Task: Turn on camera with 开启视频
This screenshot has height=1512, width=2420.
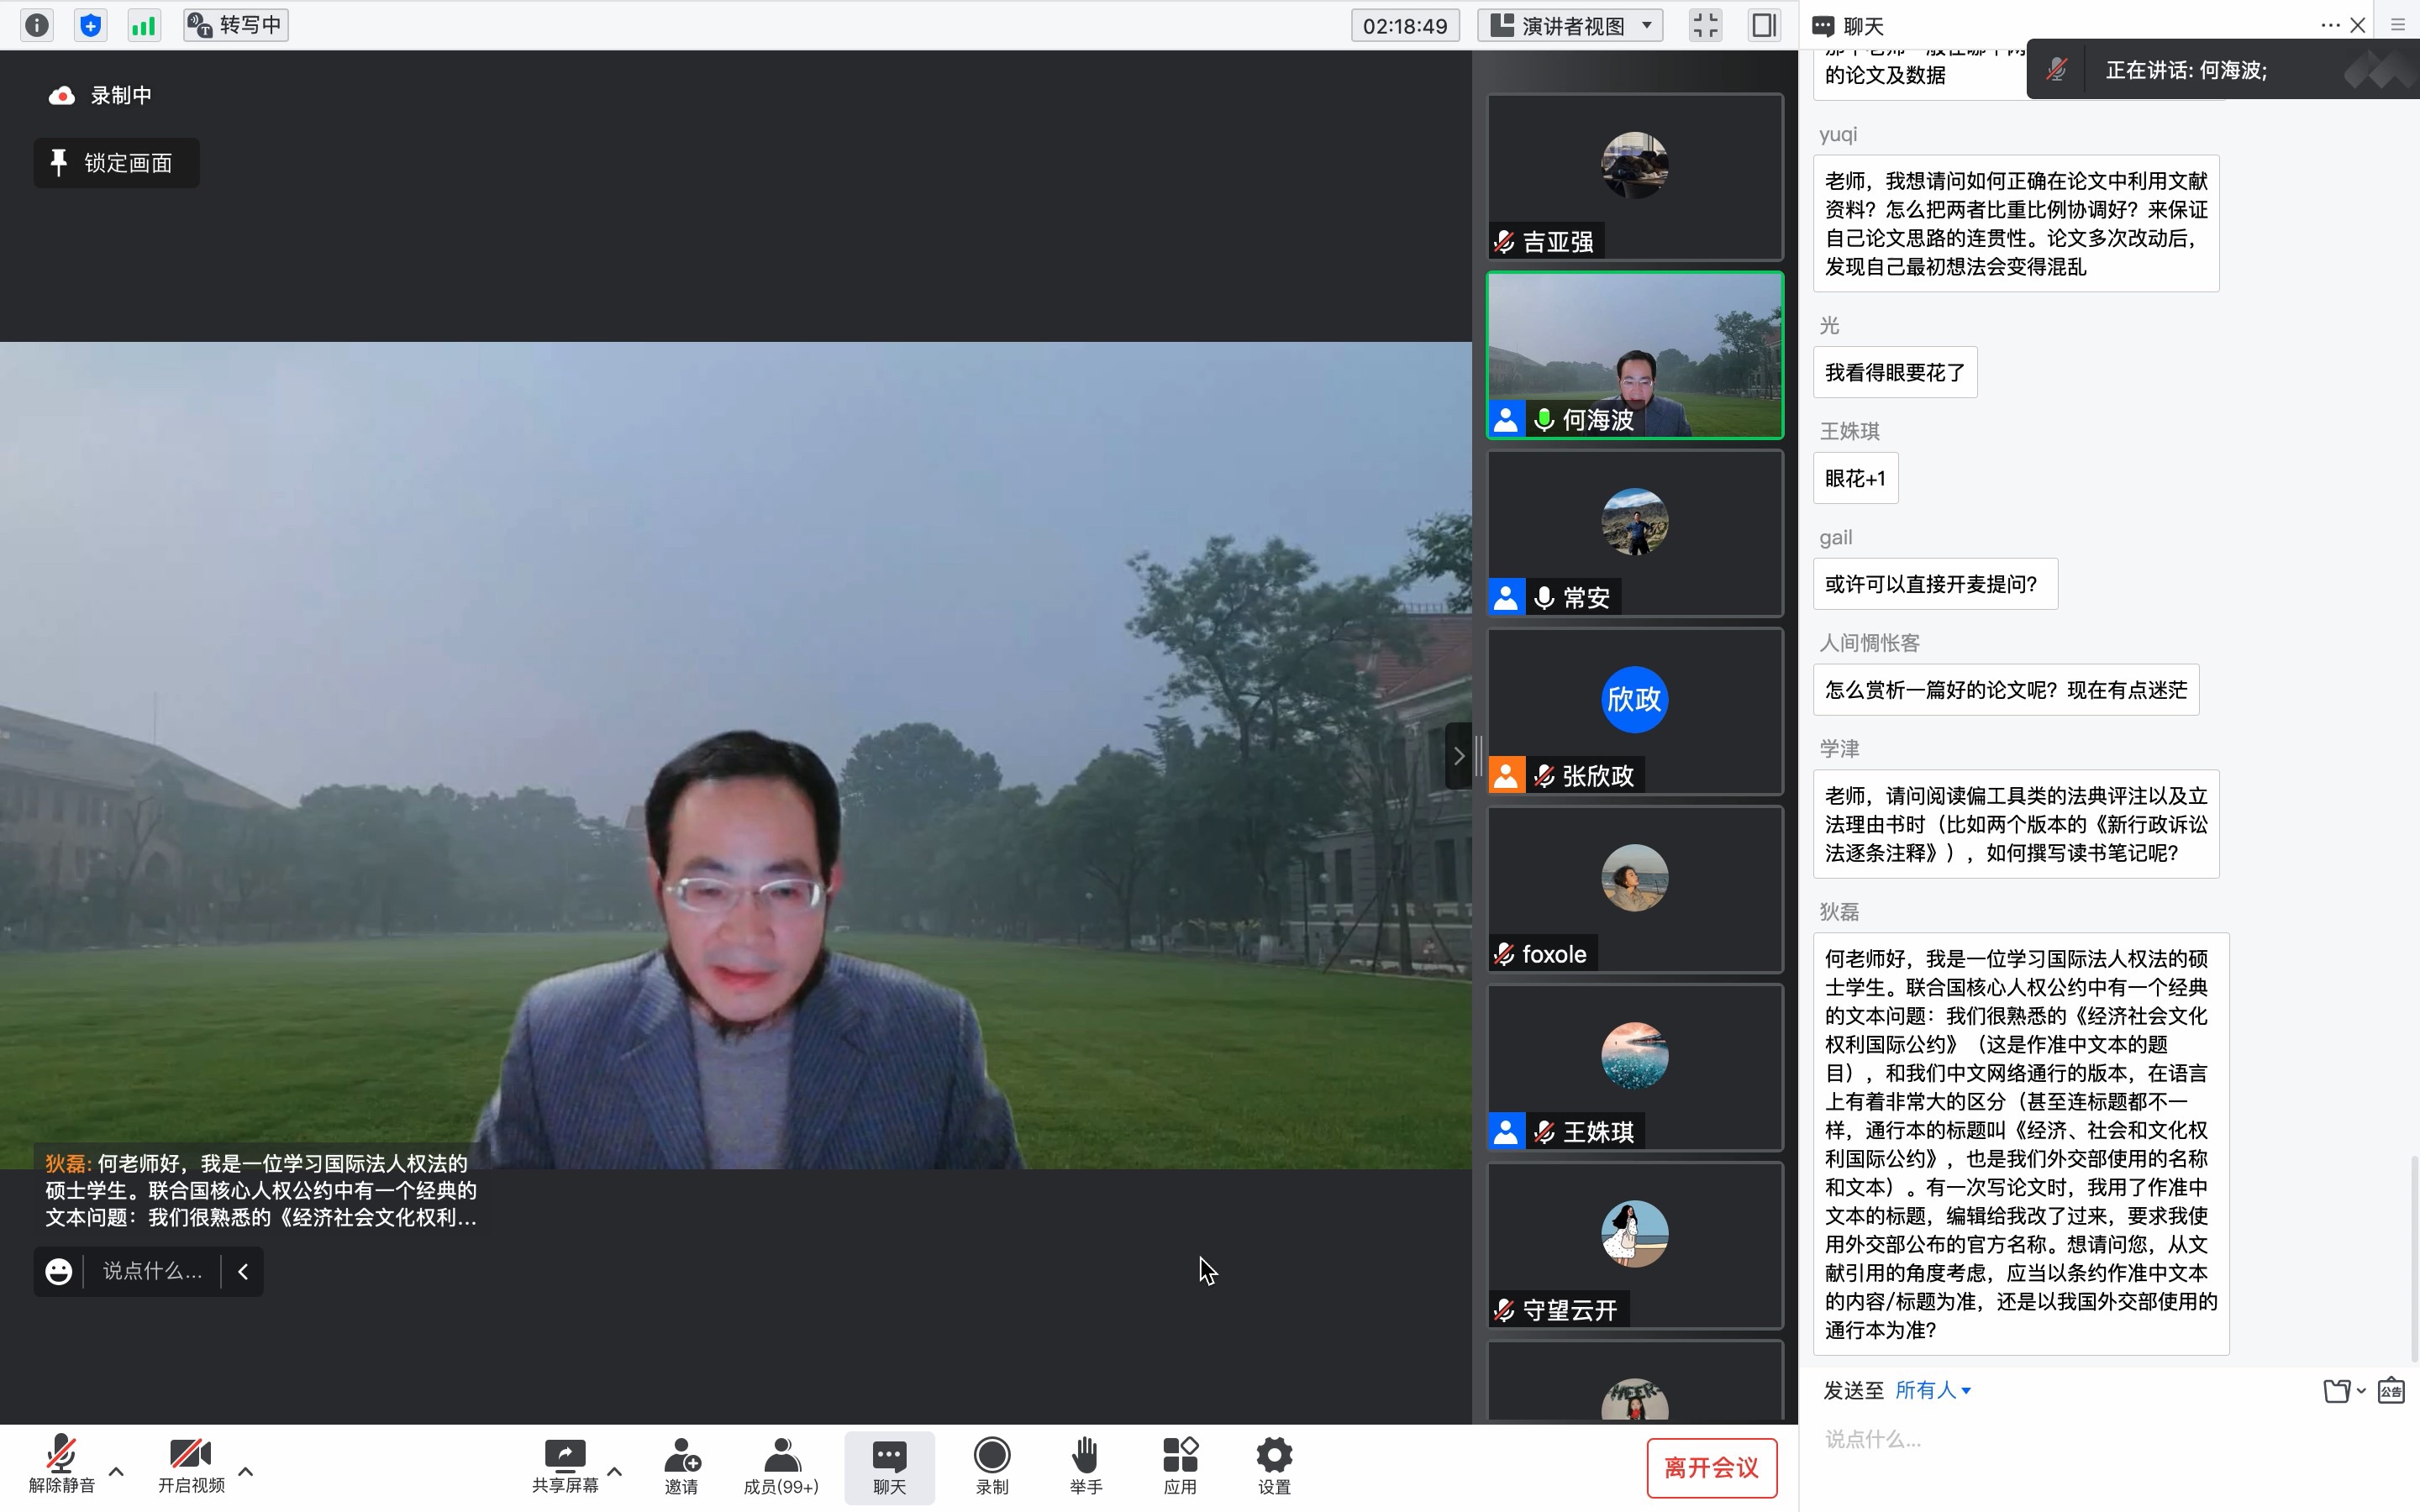Action: 191,1465
